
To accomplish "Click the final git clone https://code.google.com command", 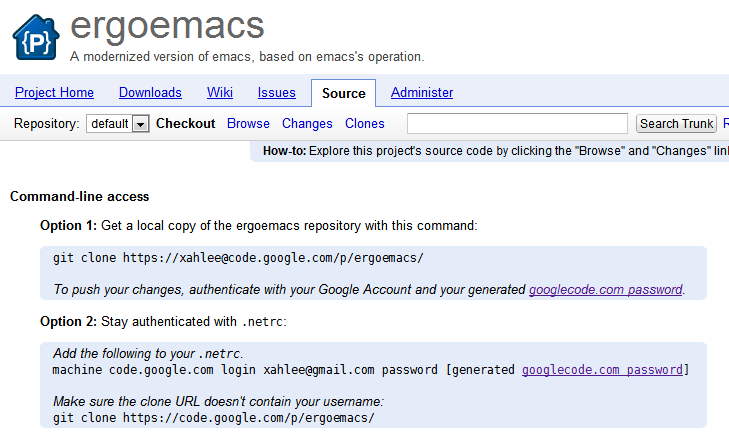I will [213, 418].
